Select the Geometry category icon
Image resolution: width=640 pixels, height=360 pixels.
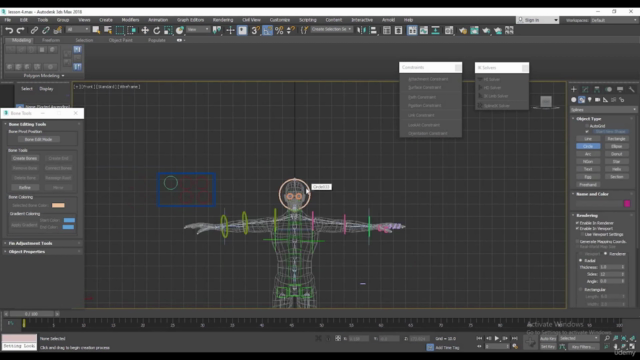[x=574, y=100]
